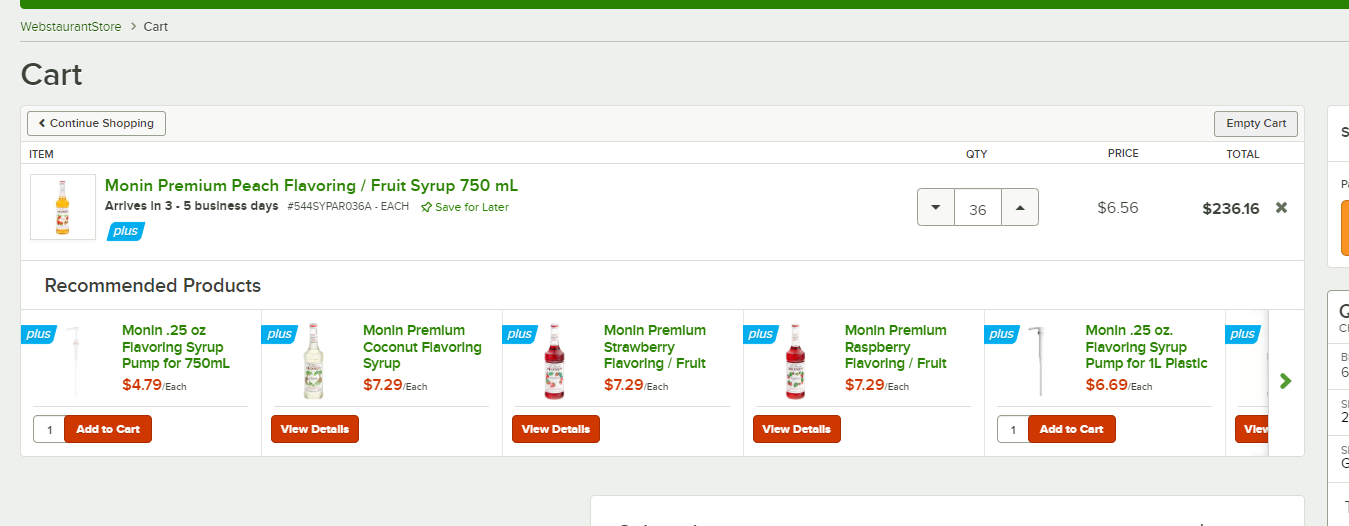Open Monin Premium Coconut Flavoring Syrup link

[x=422, y=347]
